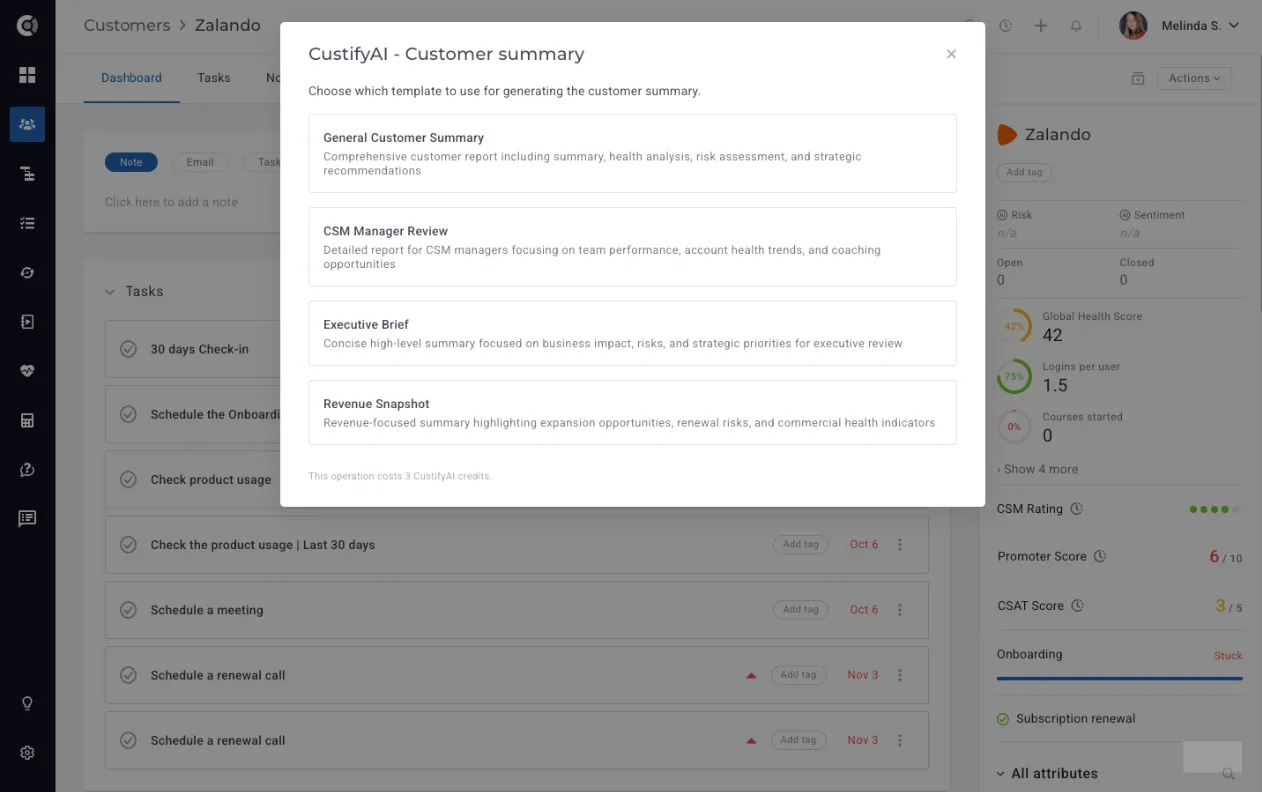
Task: Click the CSM Rating dots
Action: point(1215,510)
